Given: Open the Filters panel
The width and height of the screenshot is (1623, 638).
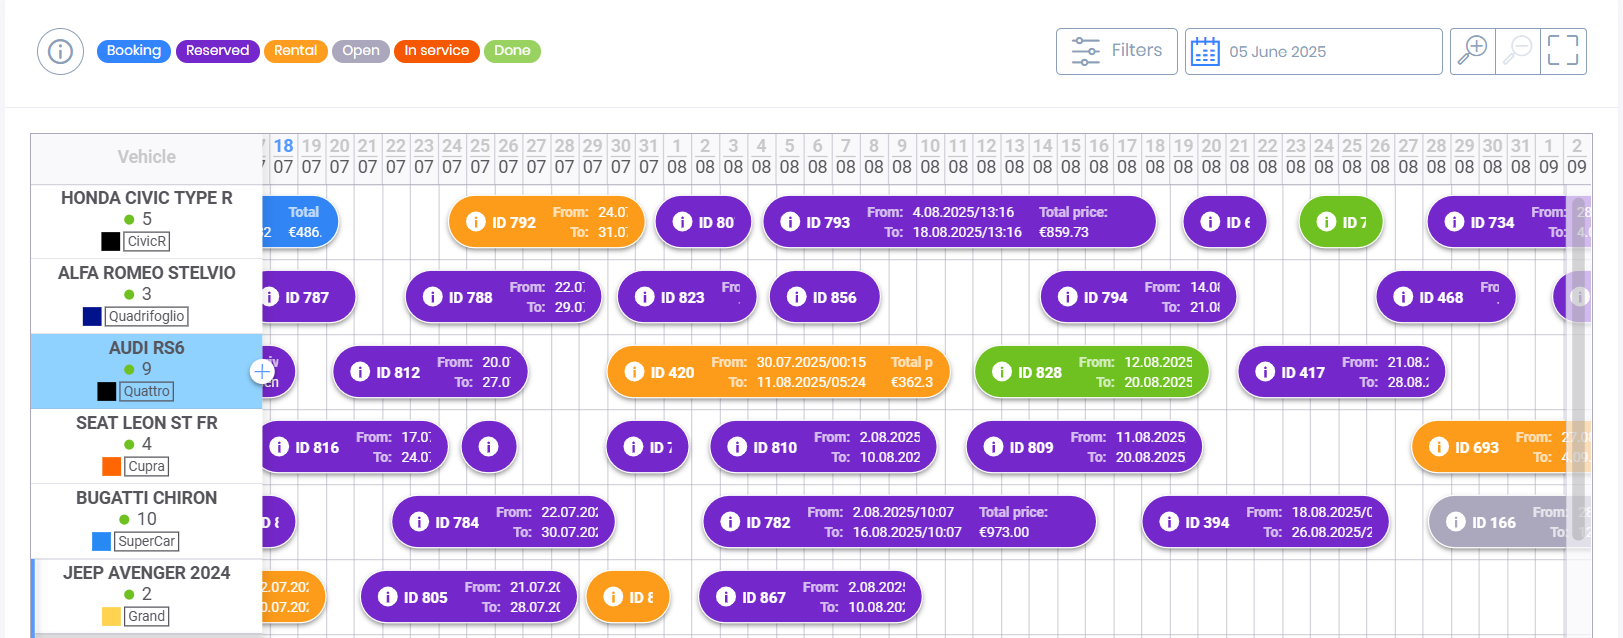Looking at the screenshot, I should click(1116, 51).
